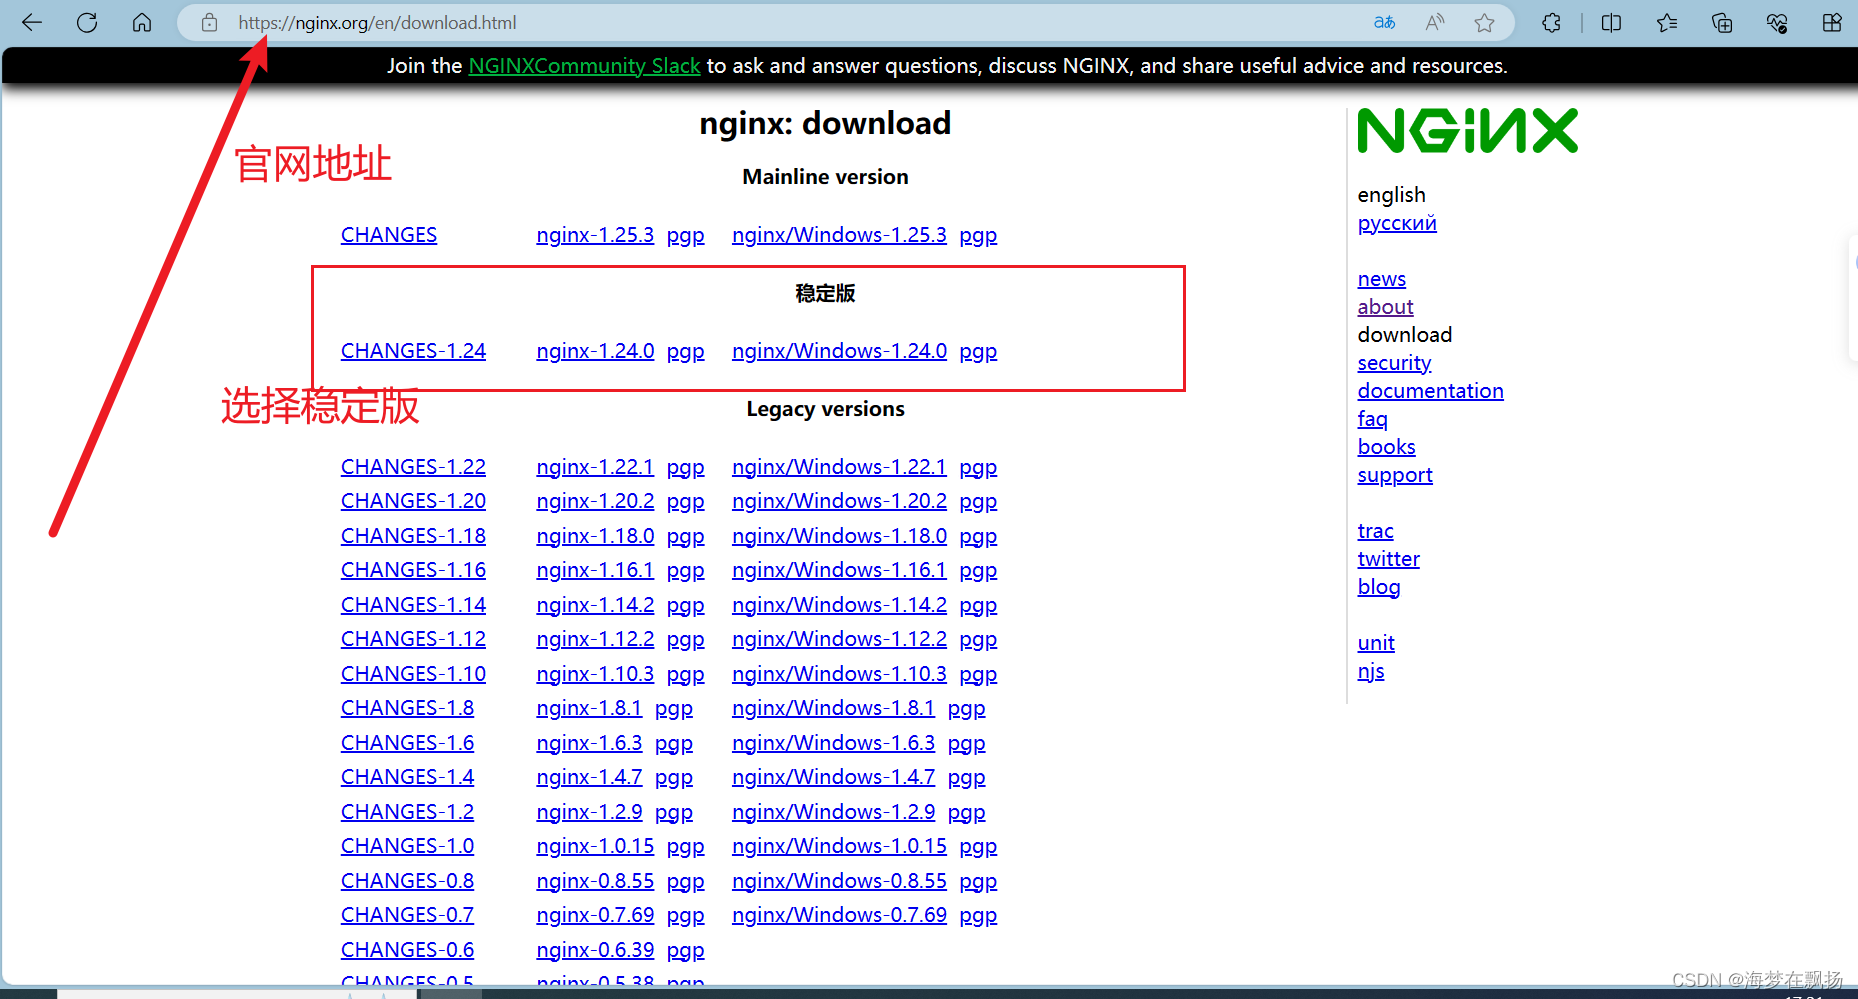
Task: Toggle split screen view icon
Action: pos(1611,22)
